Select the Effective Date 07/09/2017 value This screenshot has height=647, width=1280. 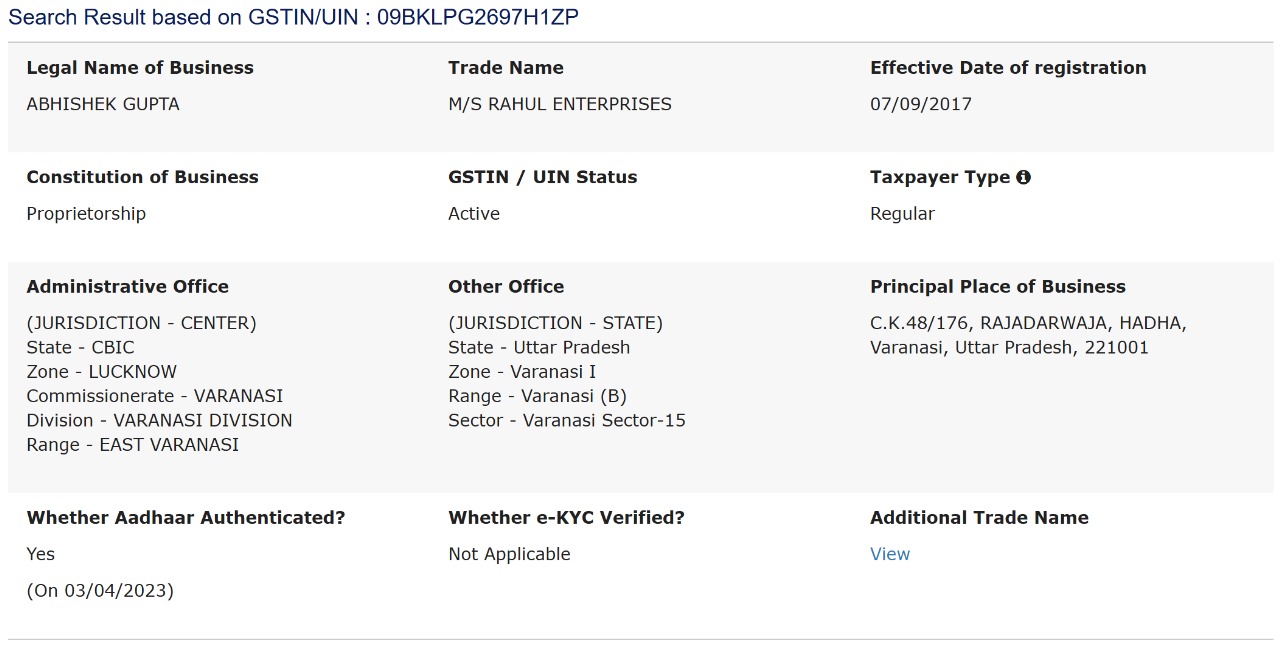[x=921, y=104]
